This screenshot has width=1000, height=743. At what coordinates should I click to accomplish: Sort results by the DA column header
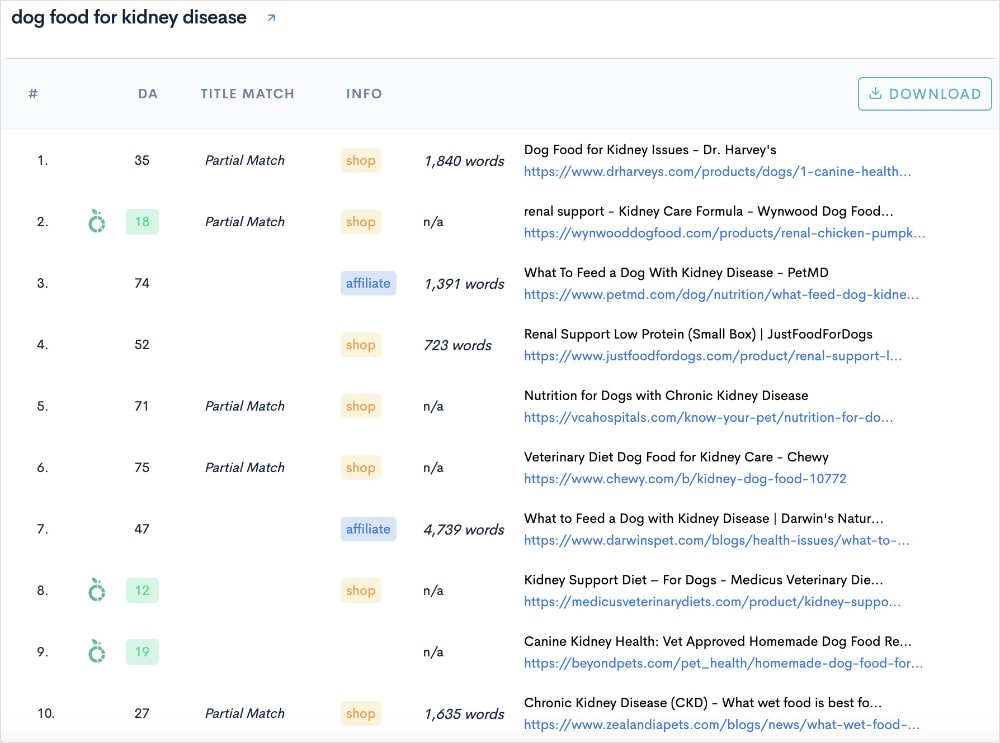pos(148,93)
